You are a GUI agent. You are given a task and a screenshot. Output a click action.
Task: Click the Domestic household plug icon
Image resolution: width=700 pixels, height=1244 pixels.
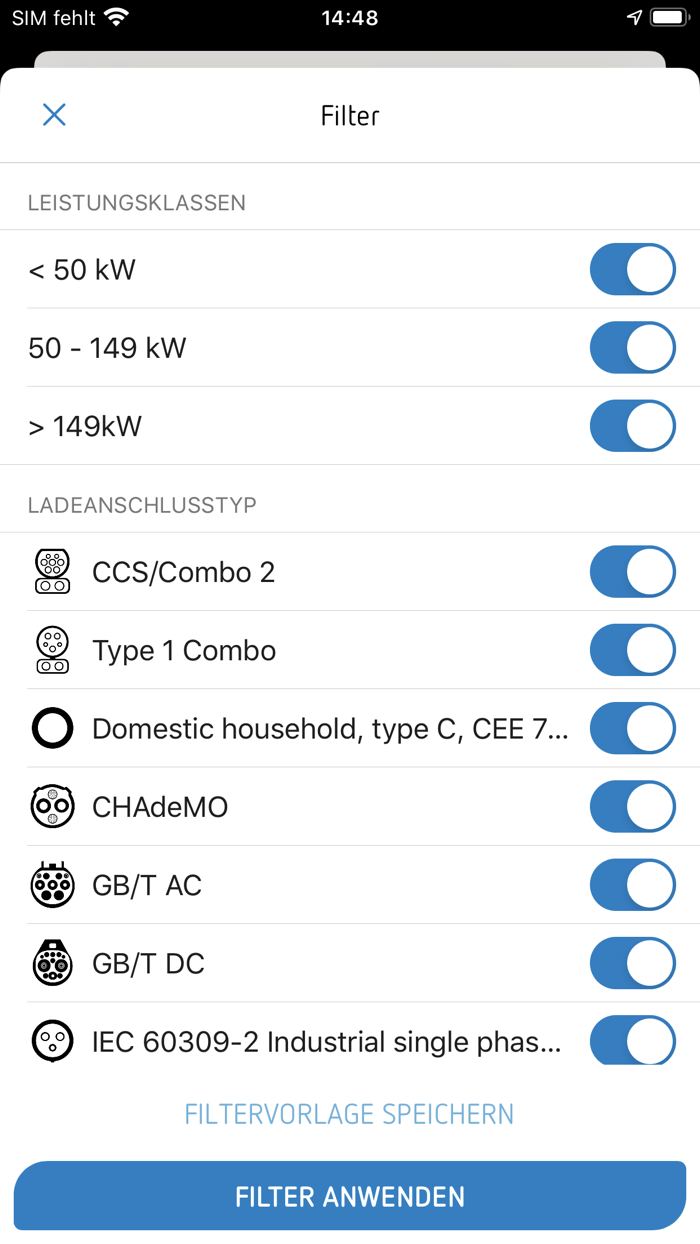[52, 728]
